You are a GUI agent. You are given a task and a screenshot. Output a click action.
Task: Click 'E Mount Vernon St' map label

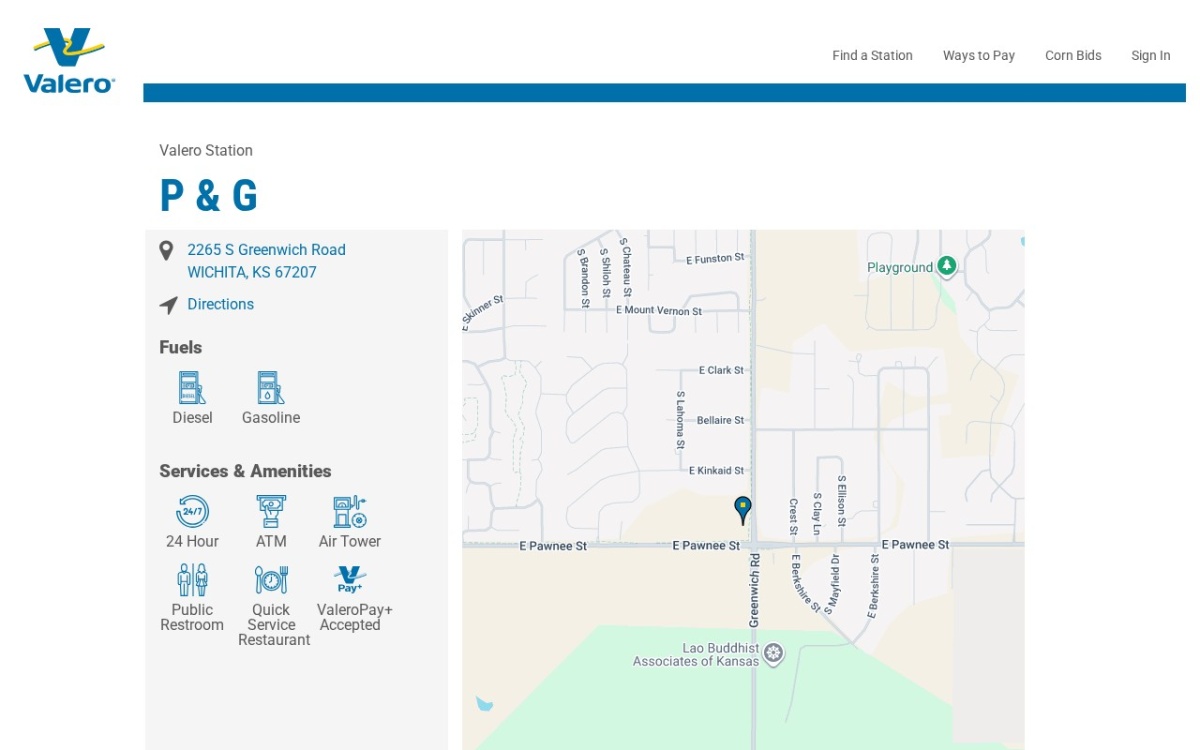click(x=659, y=311)
